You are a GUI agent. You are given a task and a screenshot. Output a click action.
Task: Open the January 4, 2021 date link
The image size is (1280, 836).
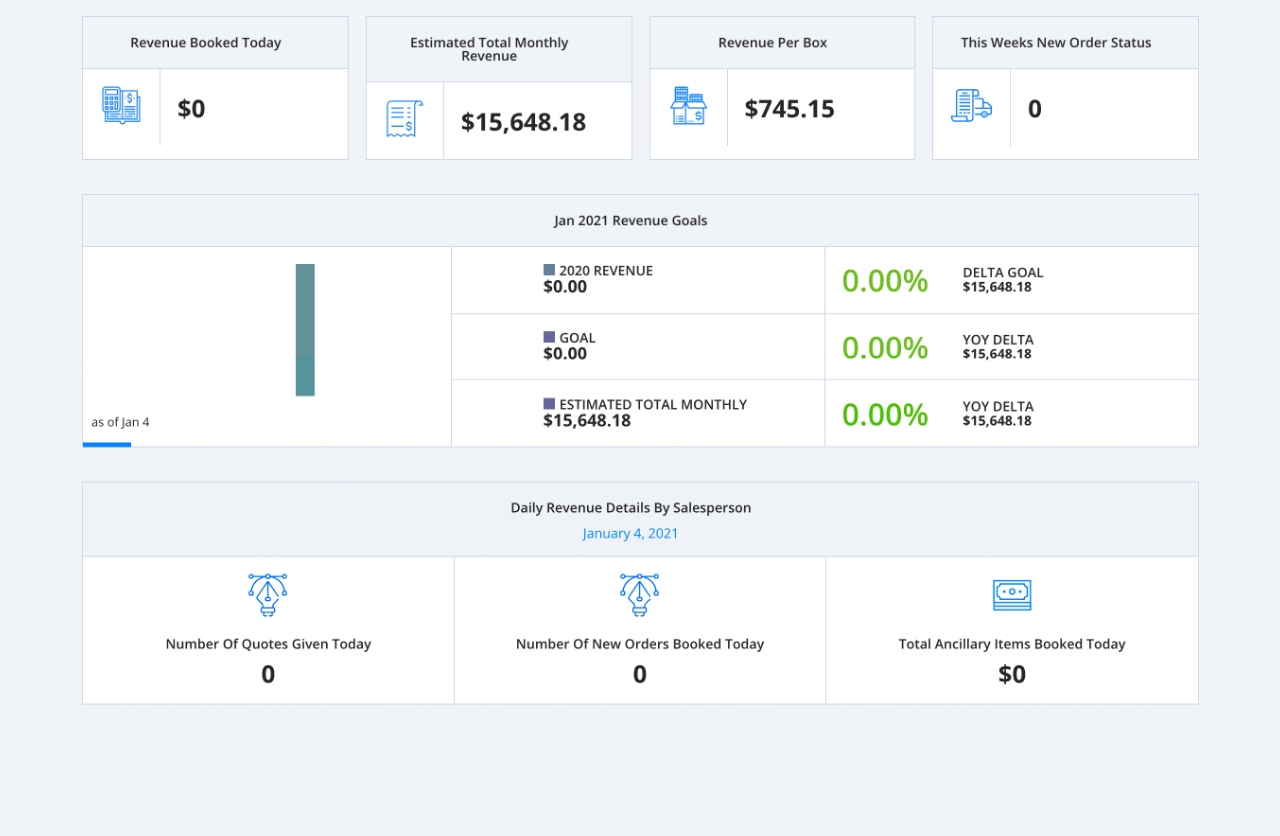[x=630, y=533]
